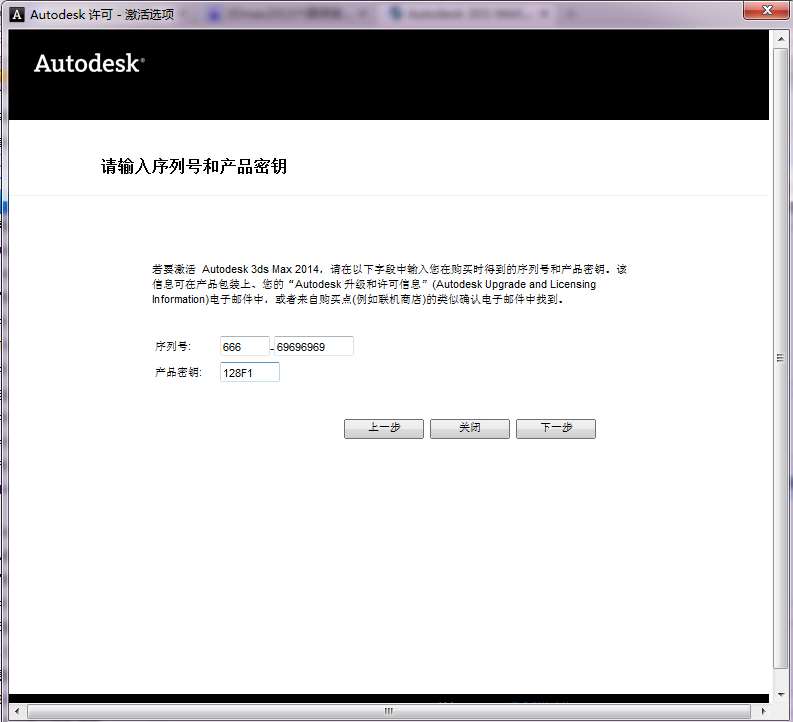Focus the serial number field showing 69696969
The height and width of the screenshot is (722, 793).
pyautogui.click(x=314, y=346)
